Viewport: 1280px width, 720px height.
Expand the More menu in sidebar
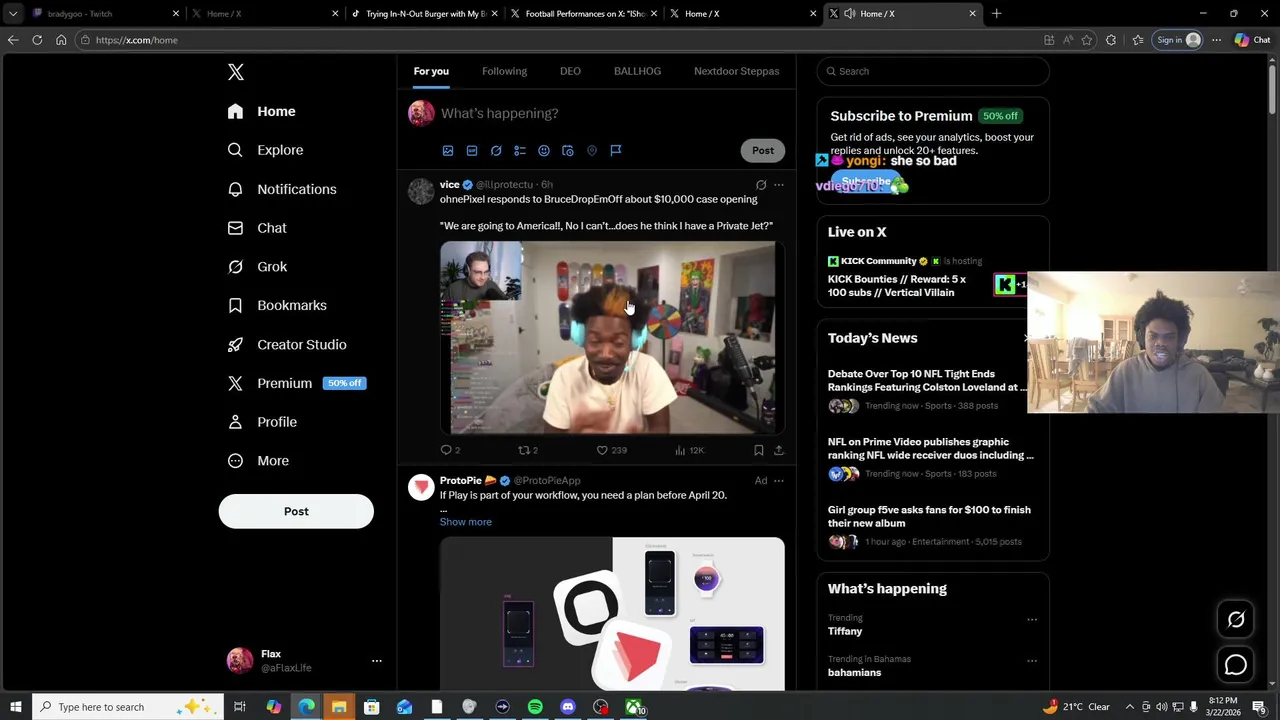(258, 461)
